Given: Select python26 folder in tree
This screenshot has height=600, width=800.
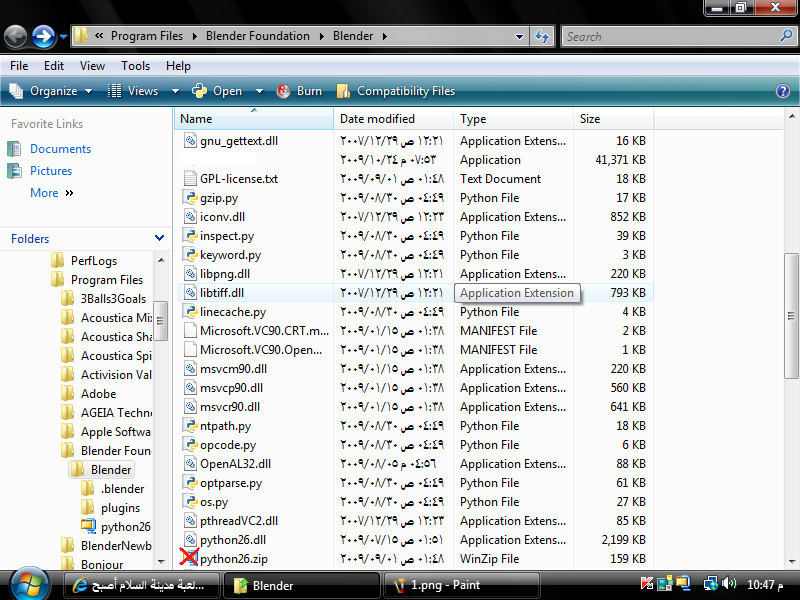Looking at the screenshot, I should (x=126, y=527).
